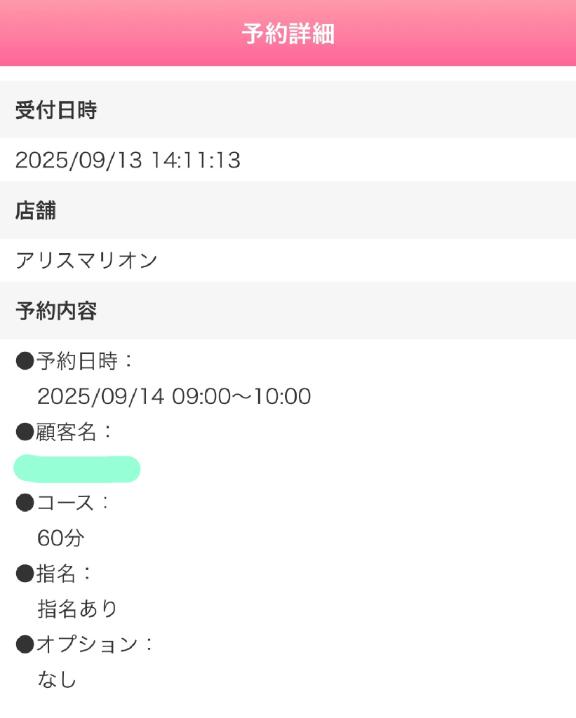
Task: Click the bullet icon beside 顧客名
Action: coord(25,432)
